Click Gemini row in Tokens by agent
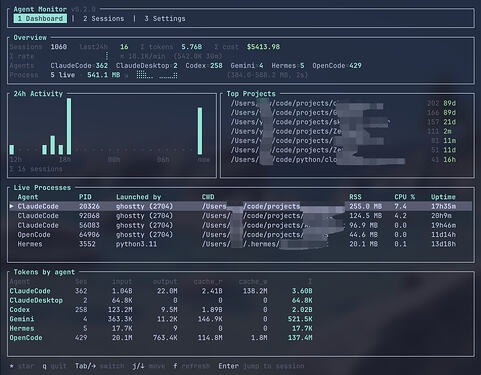The width and height of the screenshot is (481, 375). tap(161, 319)
